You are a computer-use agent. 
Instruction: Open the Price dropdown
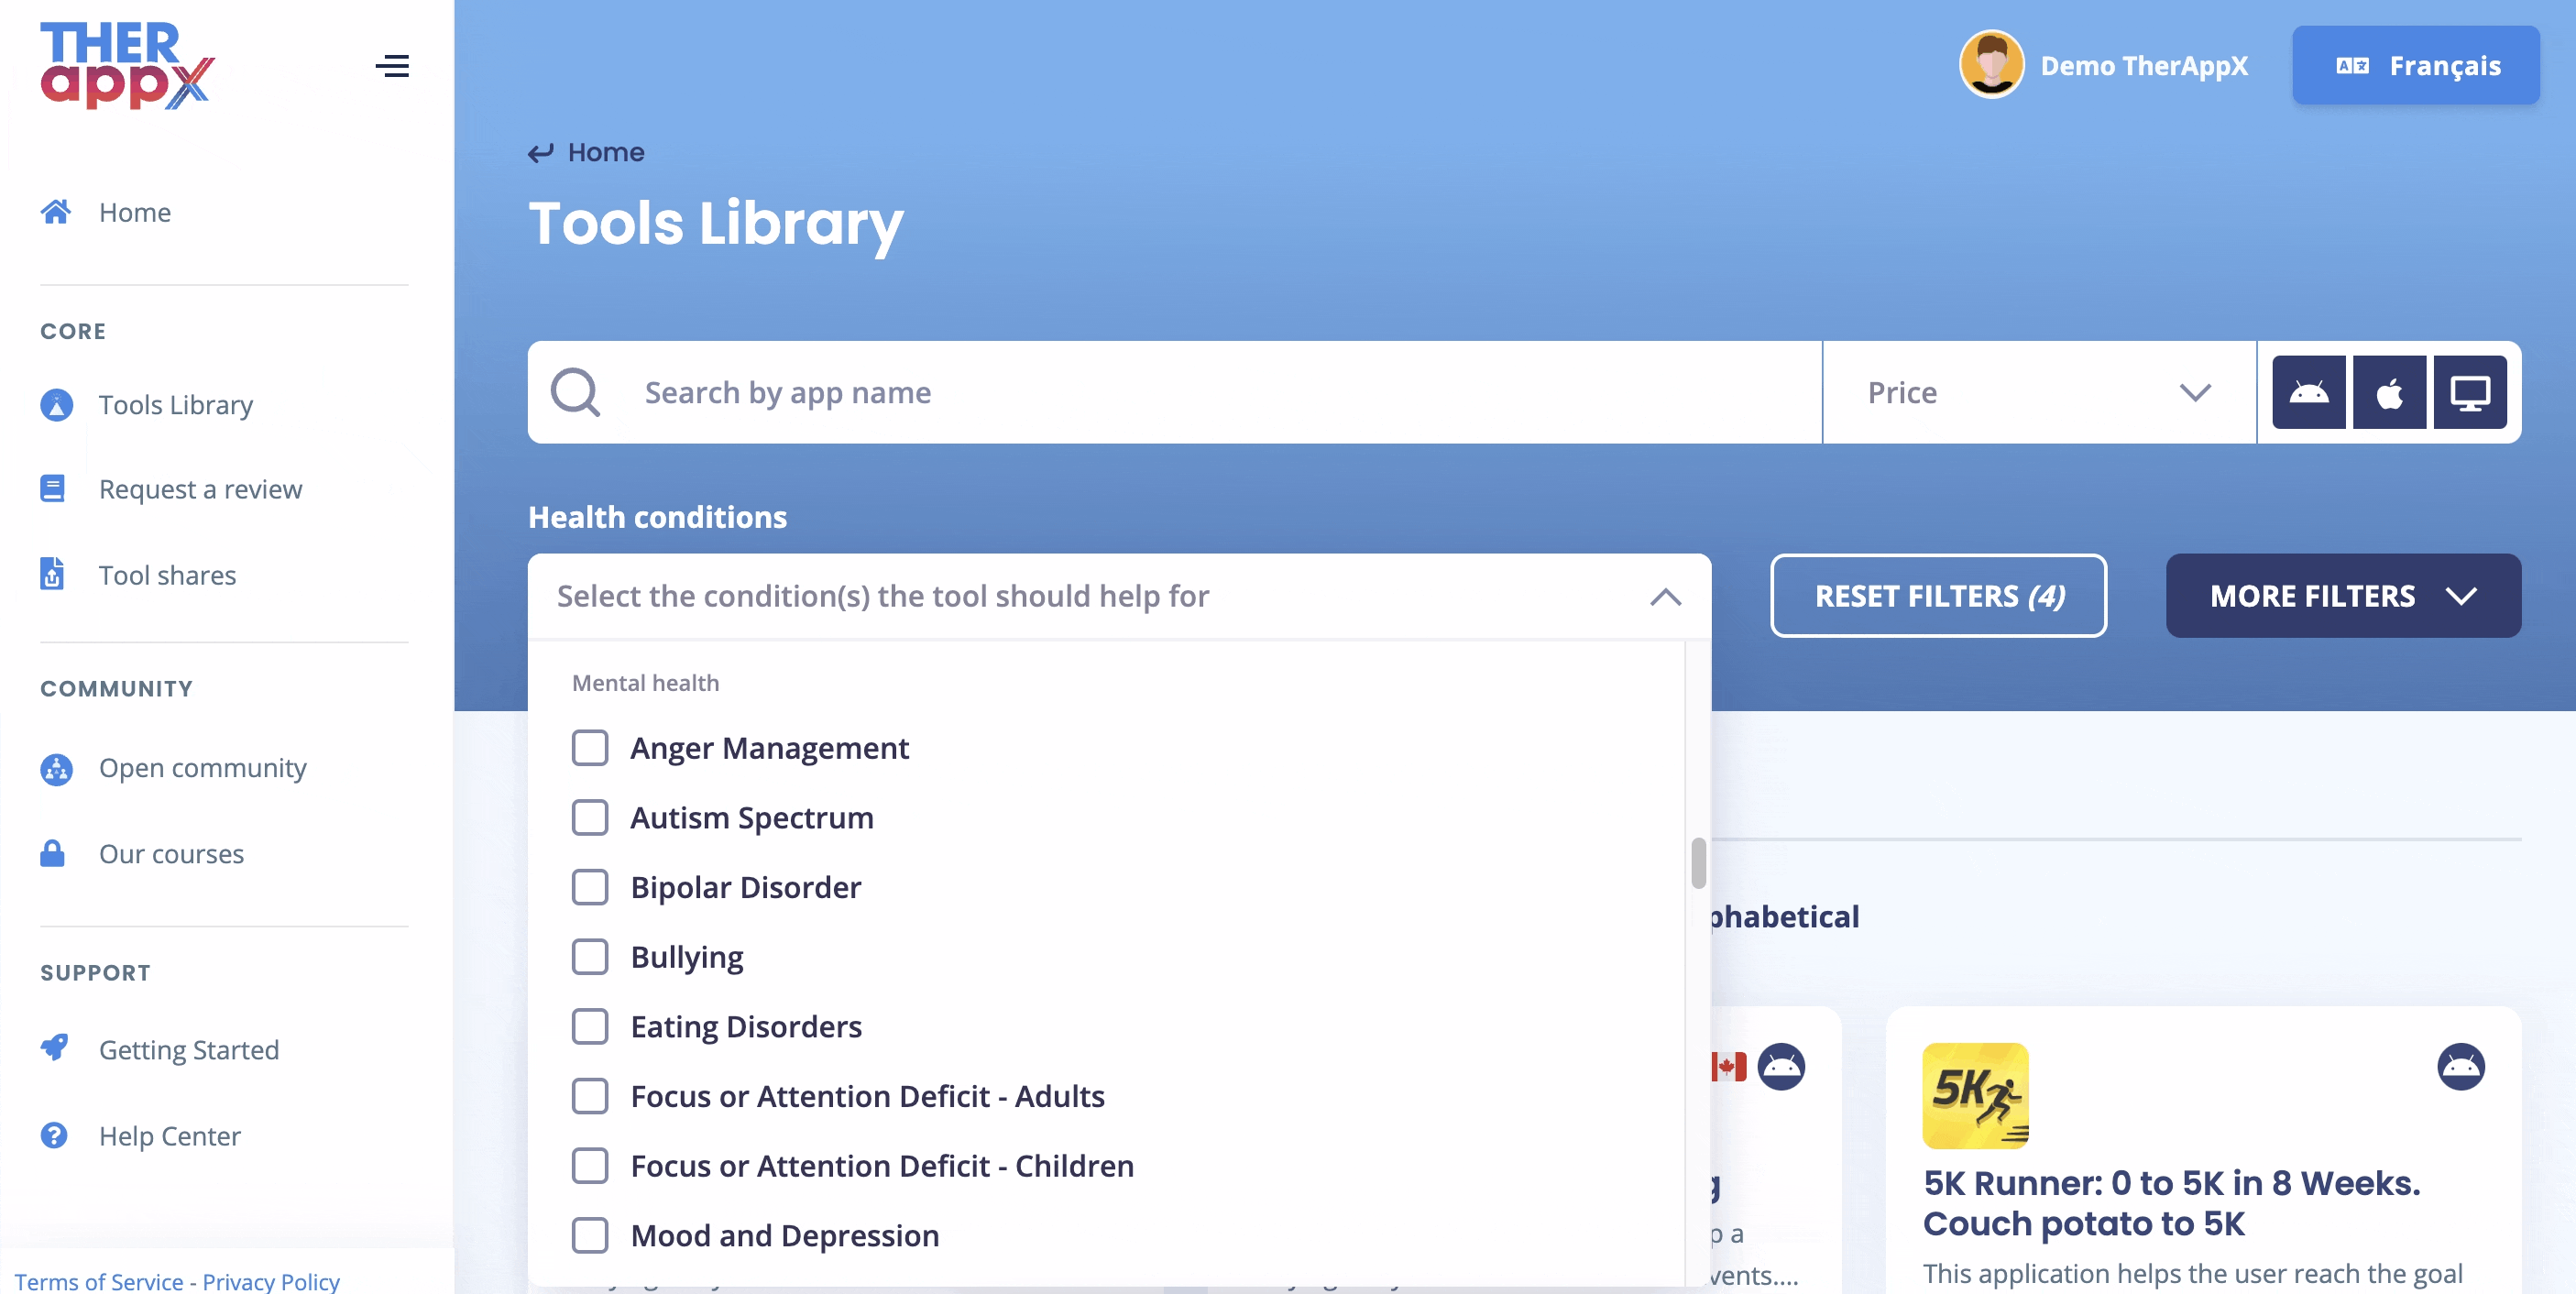click(2038, 392)
